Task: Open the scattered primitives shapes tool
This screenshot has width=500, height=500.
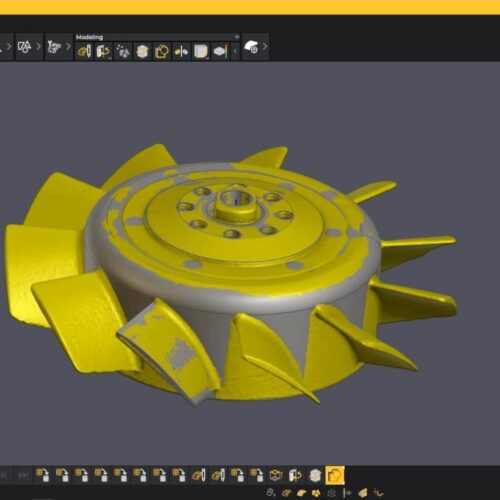Action: [x=123, y=51]
